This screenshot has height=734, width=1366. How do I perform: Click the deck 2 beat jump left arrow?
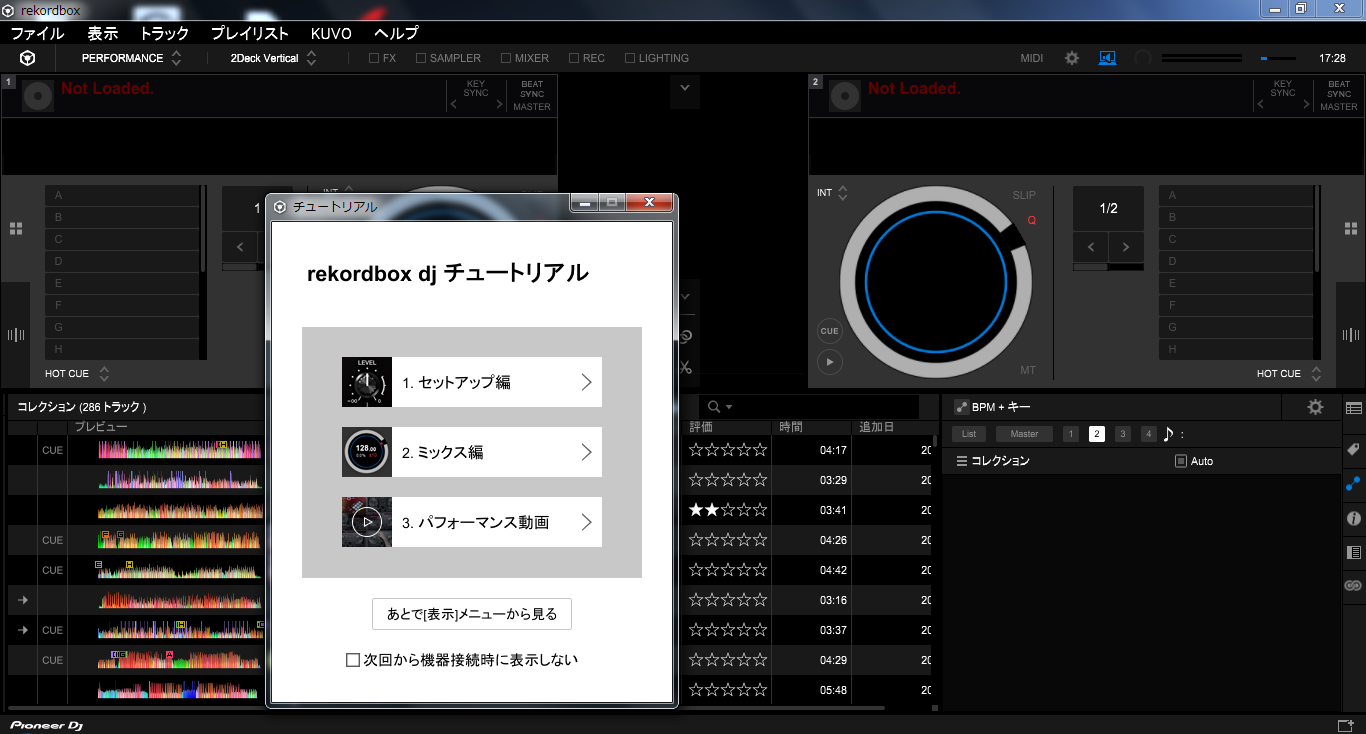(1091, 246)
